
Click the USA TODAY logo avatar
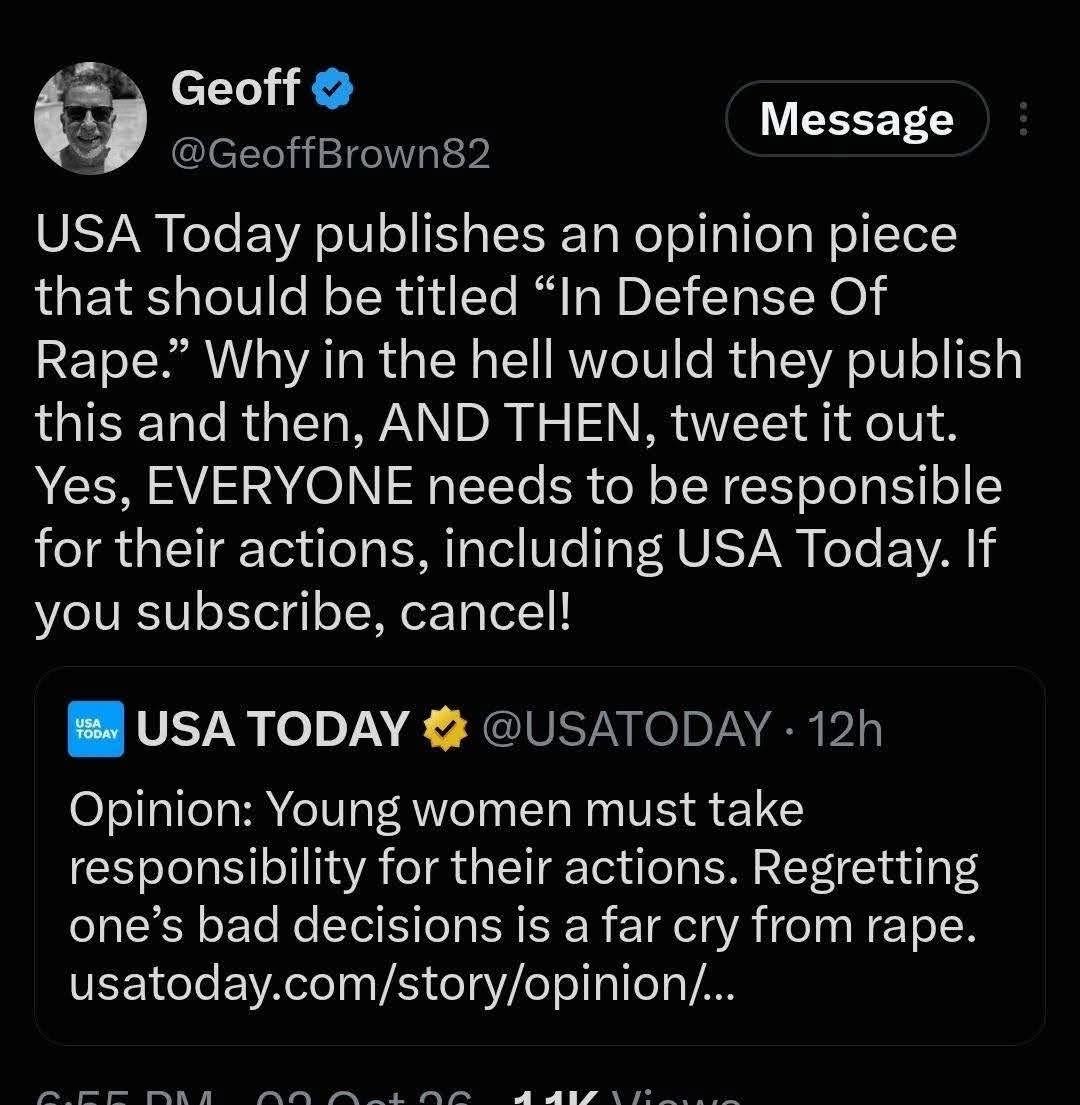click(96, 729)
